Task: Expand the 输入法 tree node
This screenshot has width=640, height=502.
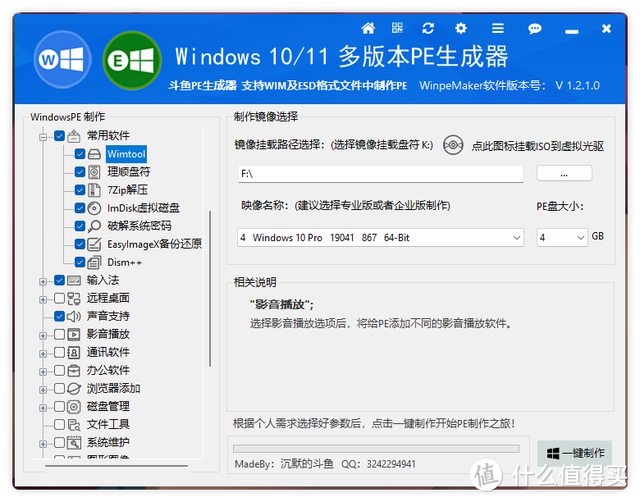Action: point(43,281)
